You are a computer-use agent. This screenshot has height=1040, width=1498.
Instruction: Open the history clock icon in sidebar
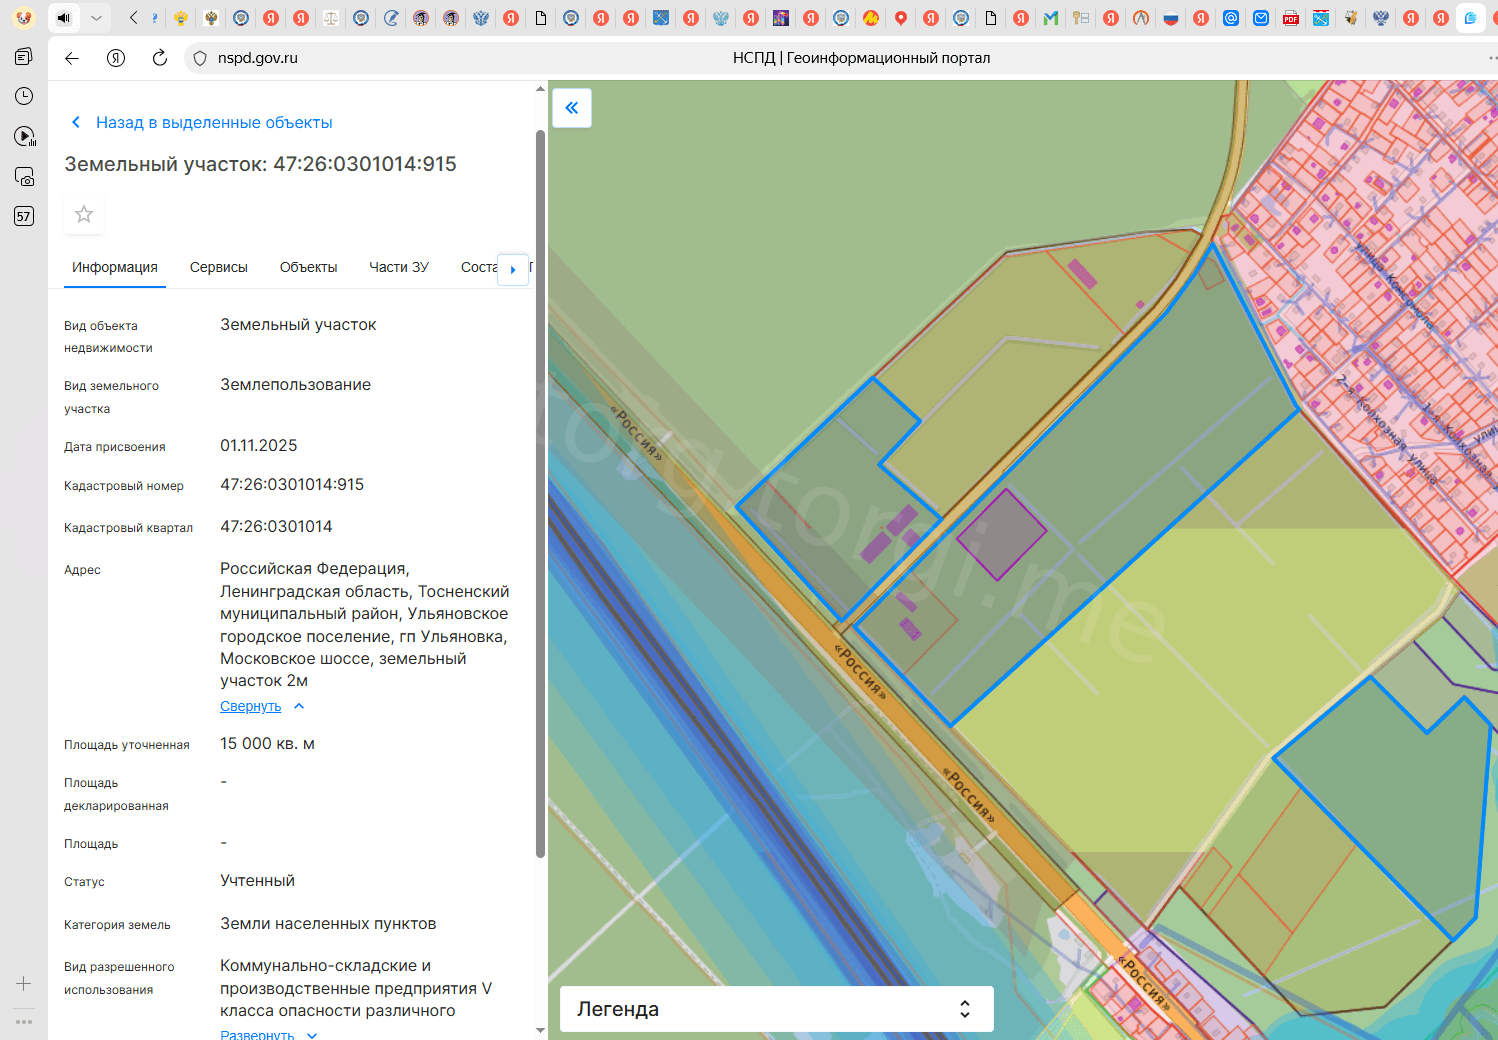(24, 96)
